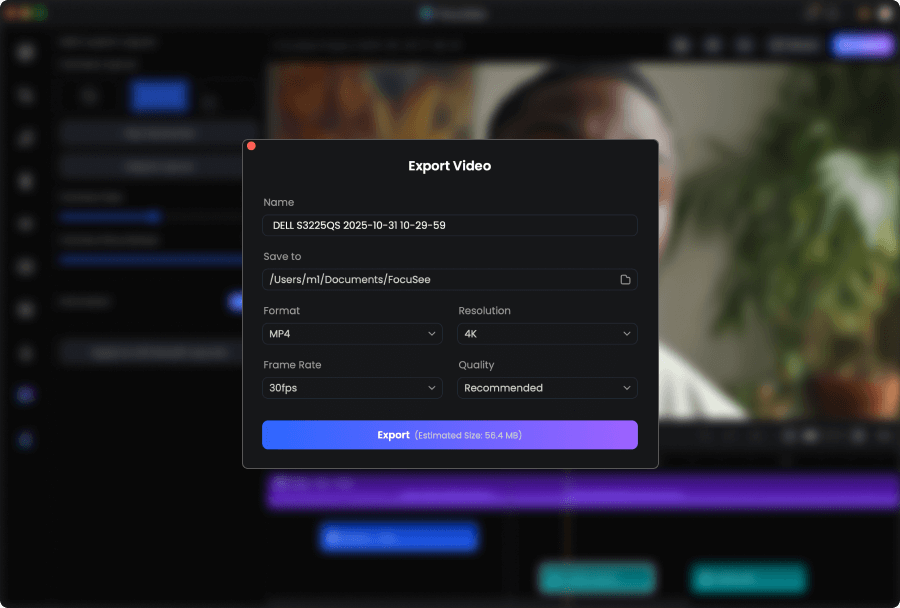The height and width of the screenshot is (608, 900).
Task: Click the topmost icon in the left sidebar
Action: [26, 52]
